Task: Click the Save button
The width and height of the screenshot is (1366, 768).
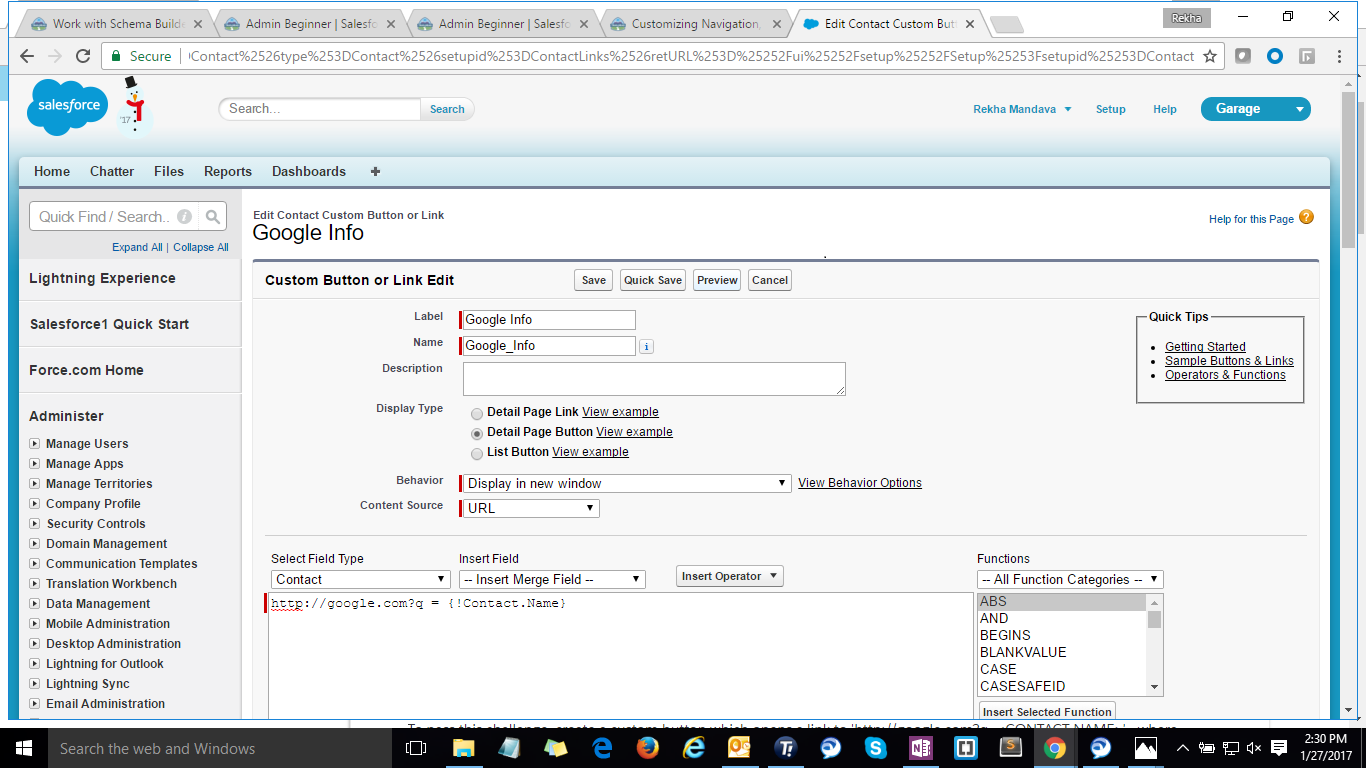Action: pos(594,280)
